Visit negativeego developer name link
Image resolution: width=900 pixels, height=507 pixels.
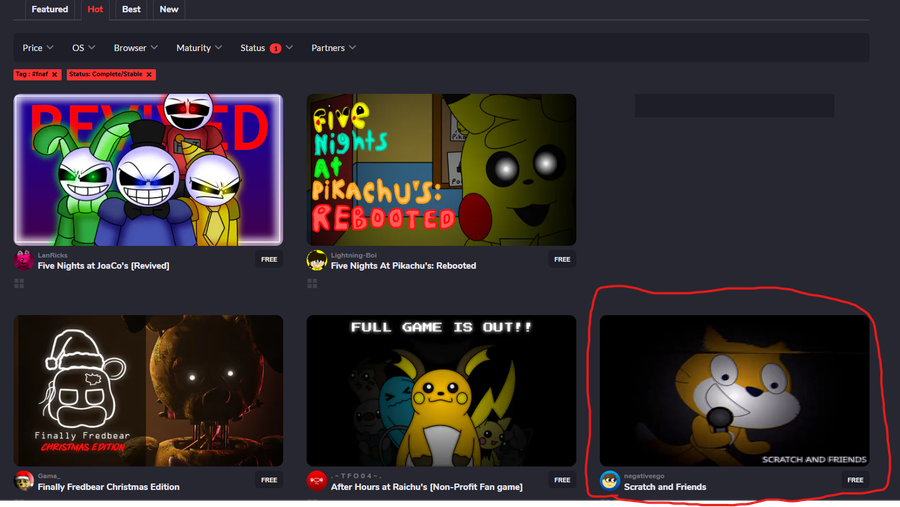click(x=644, y=476)
